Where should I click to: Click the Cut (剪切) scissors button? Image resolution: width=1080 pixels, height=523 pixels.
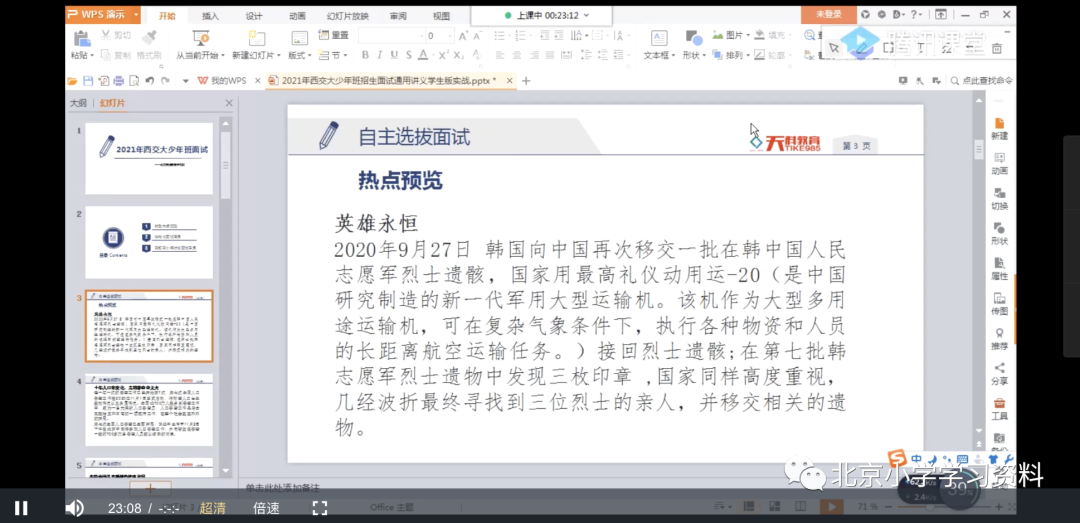(x=117, y=35)
